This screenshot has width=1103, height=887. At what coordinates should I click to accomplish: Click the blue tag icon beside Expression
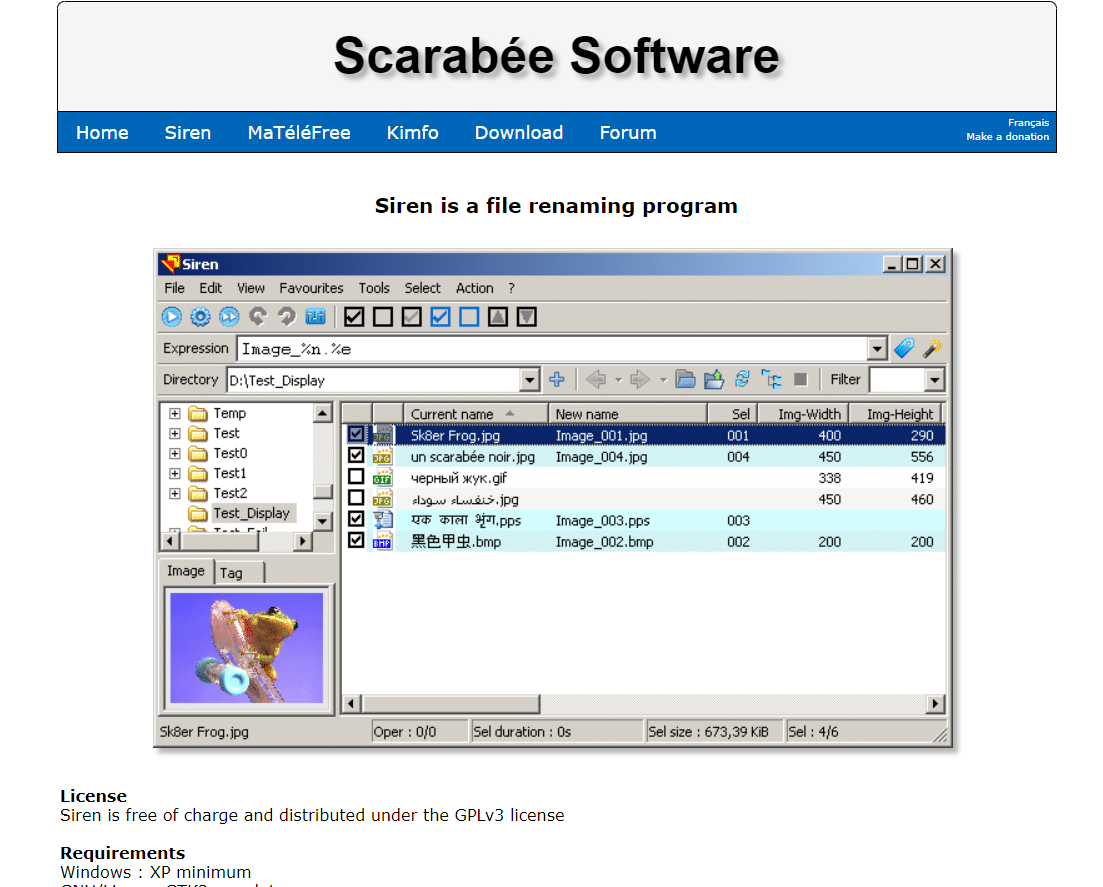tap(904, 348)
